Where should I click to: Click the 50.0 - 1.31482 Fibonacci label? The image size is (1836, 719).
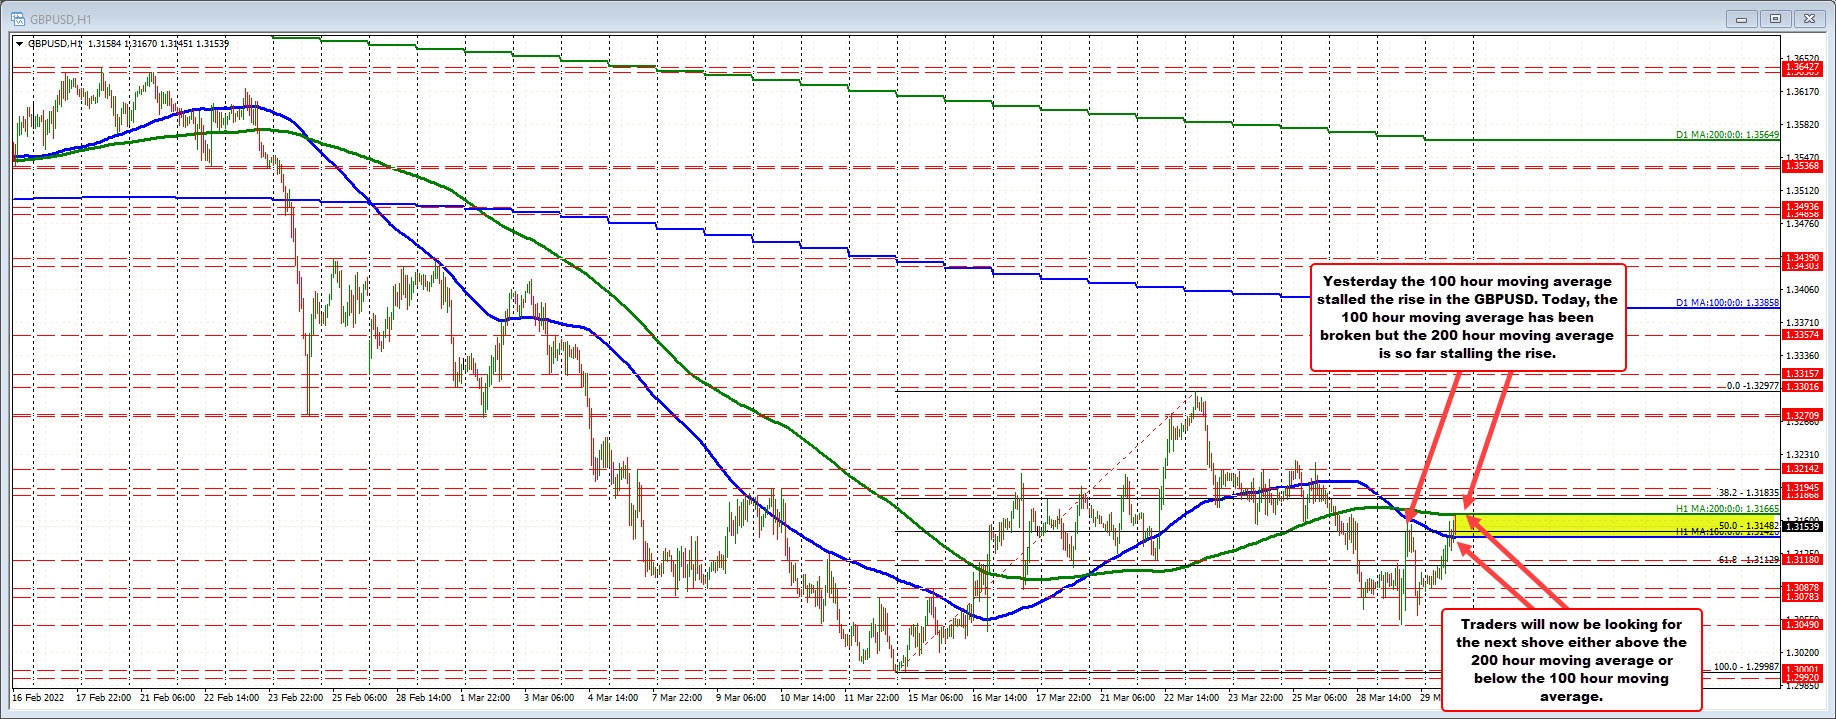tap(1748, 525)
